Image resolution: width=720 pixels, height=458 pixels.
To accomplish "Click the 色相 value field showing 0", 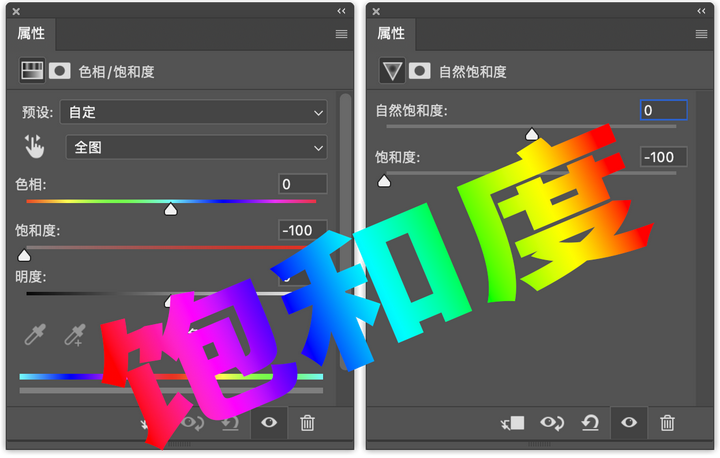I will [x=303, y=184].
